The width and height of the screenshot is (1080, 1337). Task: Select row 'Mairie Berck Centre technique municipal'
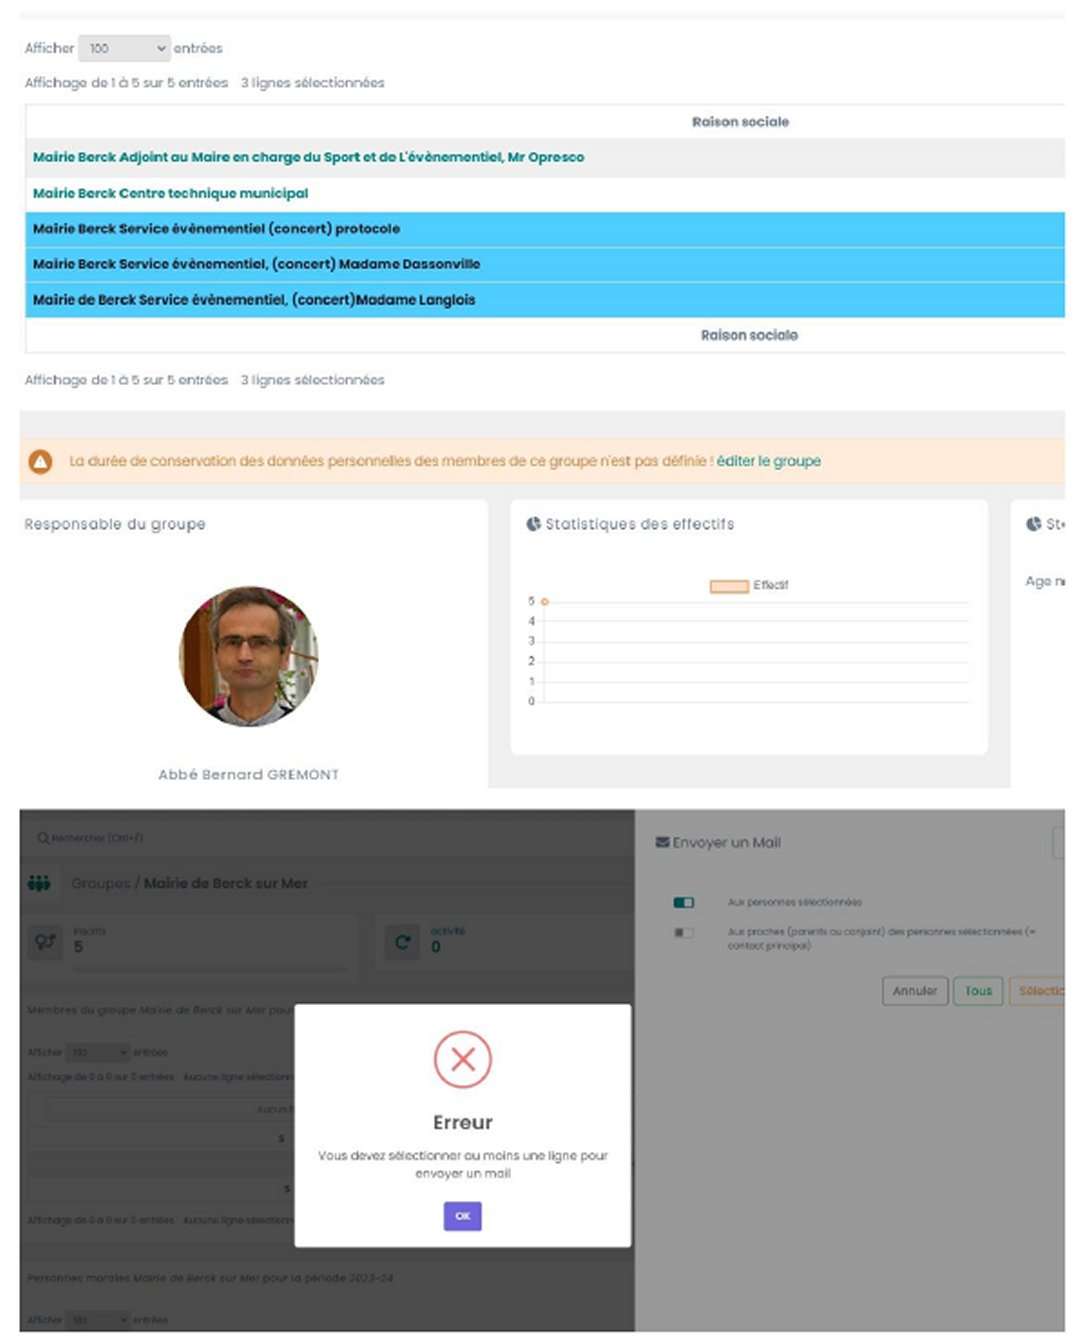pyautogui.click(x=170, y=193)
